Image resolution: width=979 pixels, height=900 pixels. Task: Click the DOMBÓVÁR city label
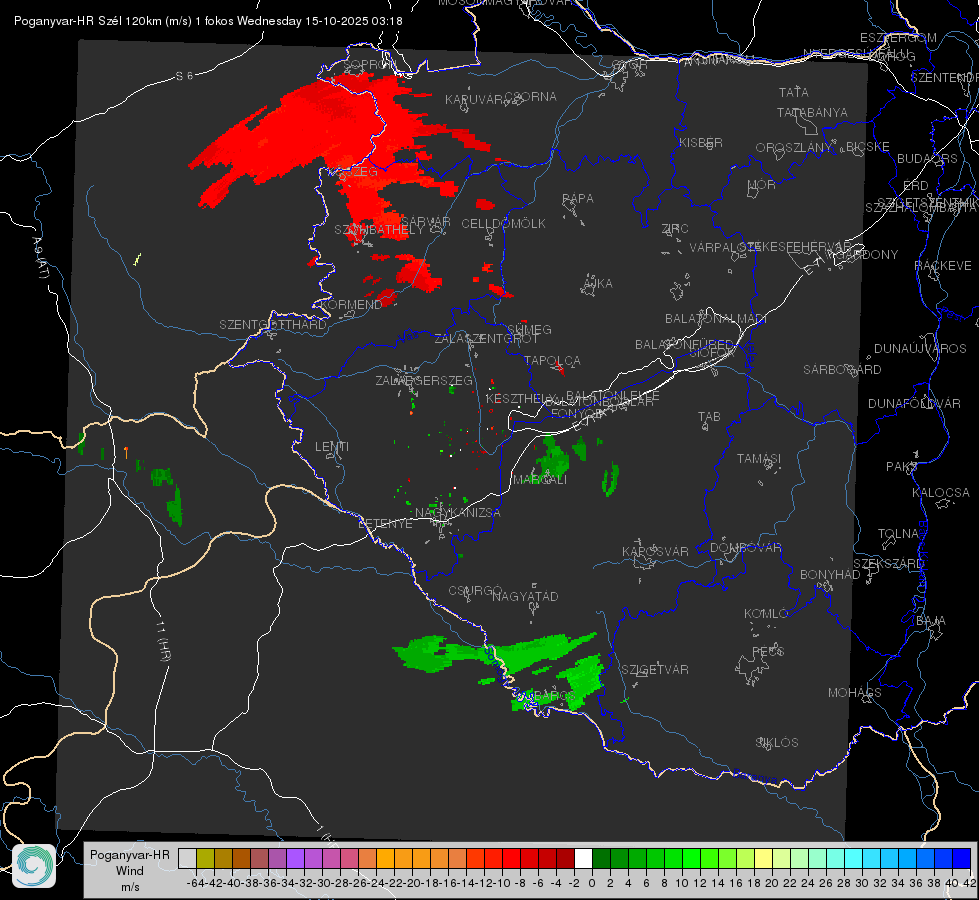tap(745, 548)
